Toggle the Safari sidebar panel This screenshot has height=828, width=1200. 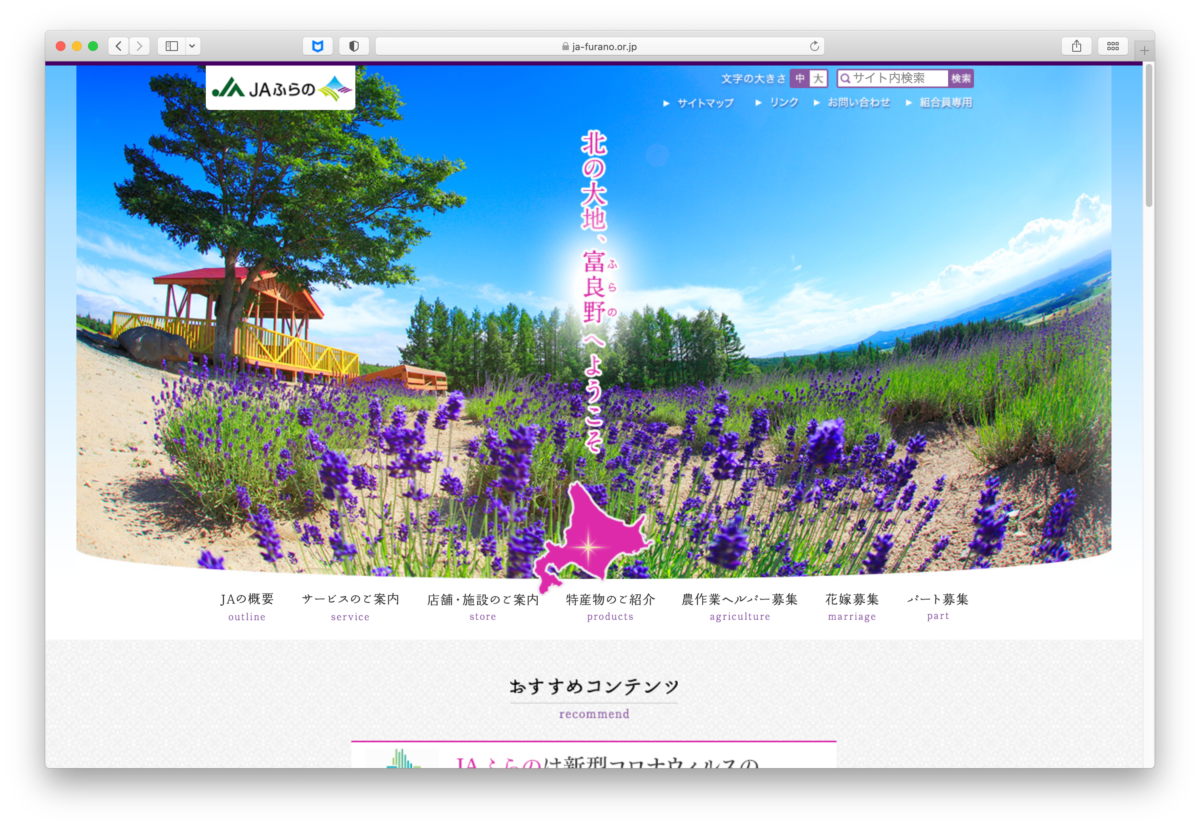tap(171, 46)
